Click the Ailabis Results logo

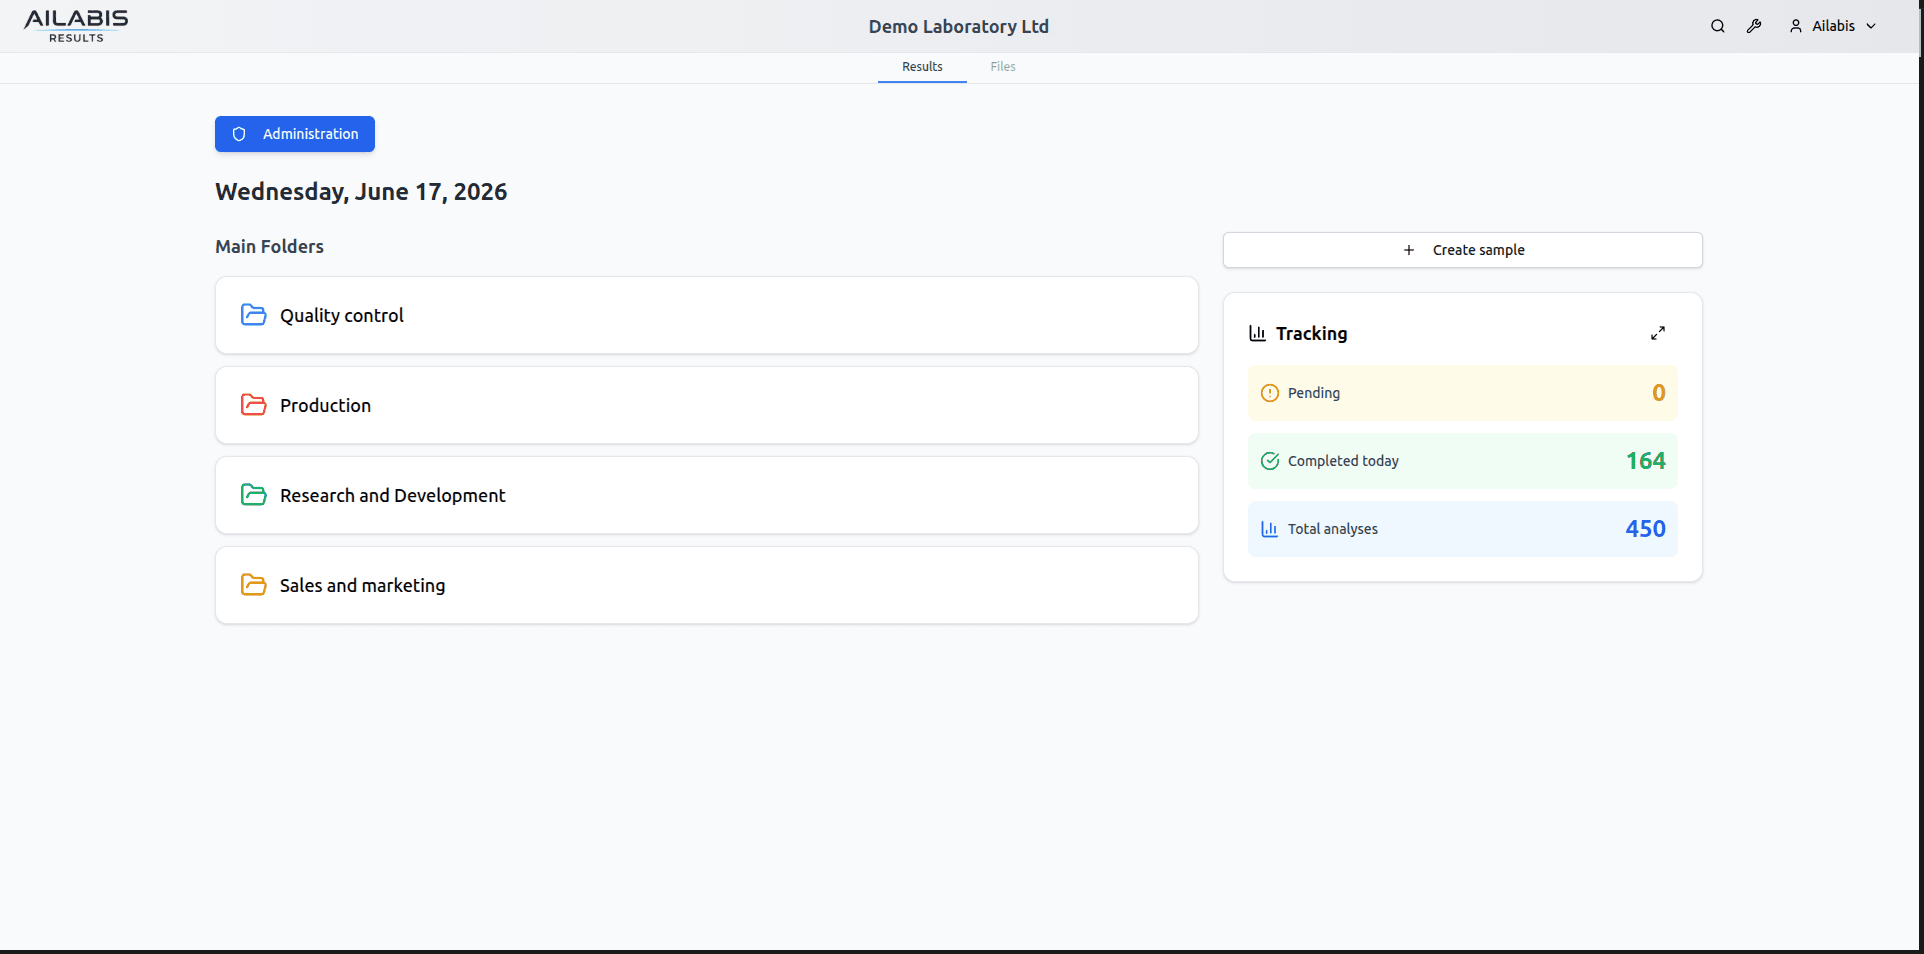click(76, 26)
